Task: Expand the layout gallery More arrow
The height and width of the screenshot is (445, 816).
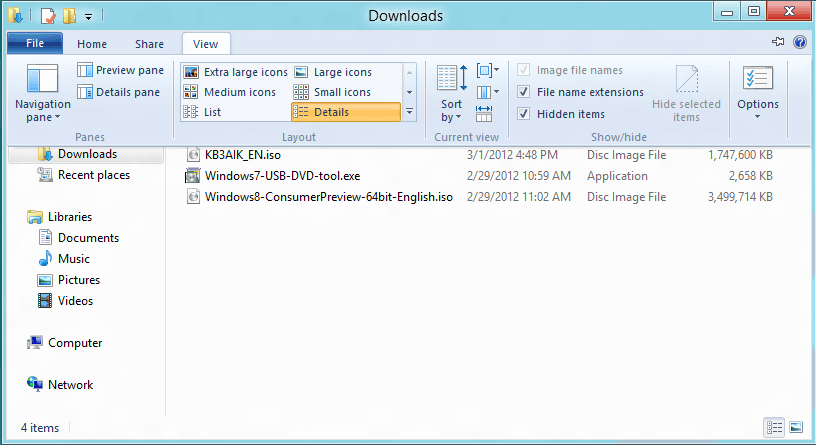Action: (410, 111)
